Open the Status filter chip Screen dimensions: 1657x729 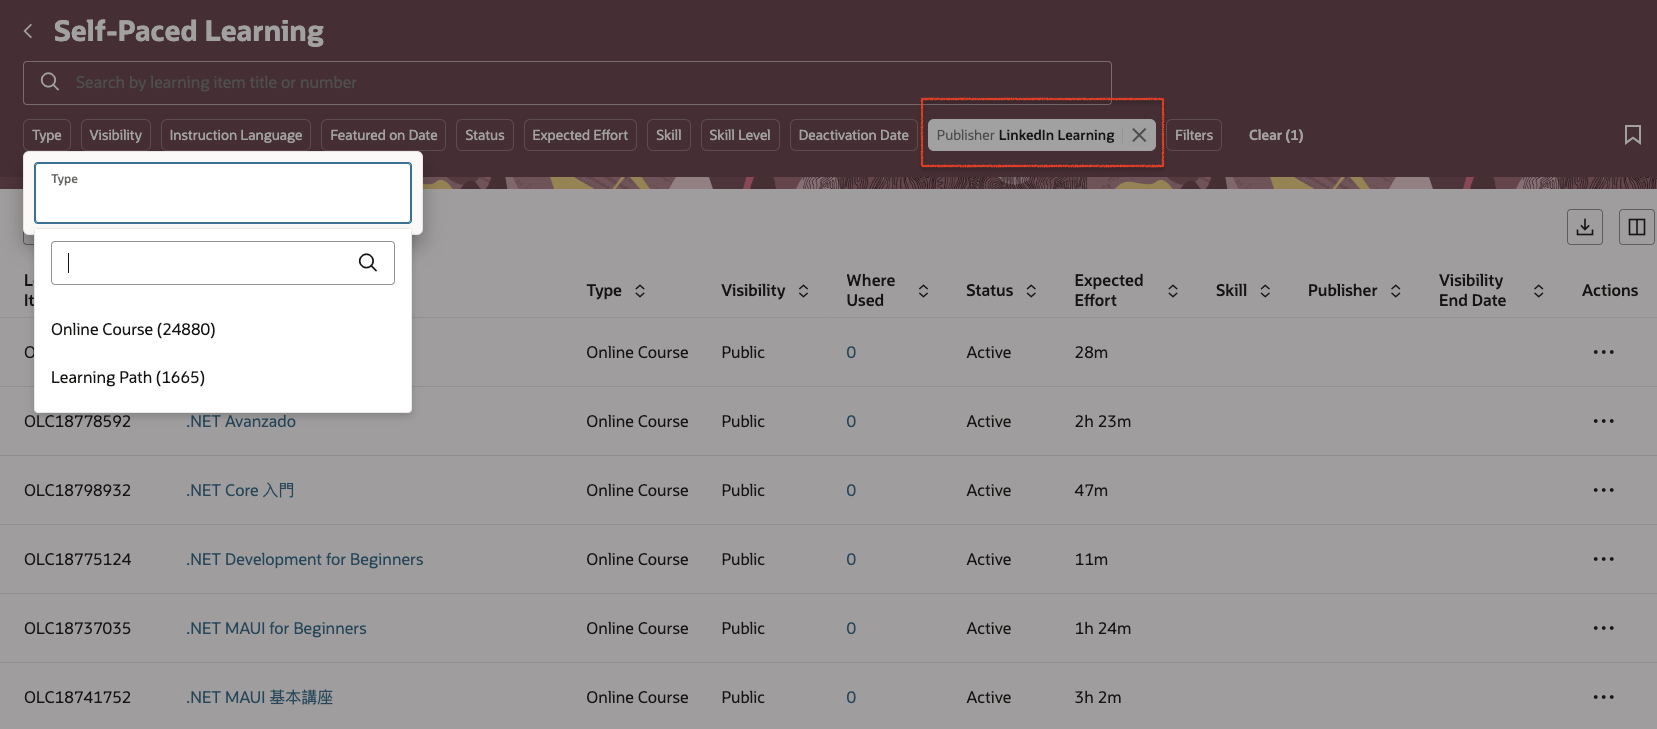click(485, 135)
